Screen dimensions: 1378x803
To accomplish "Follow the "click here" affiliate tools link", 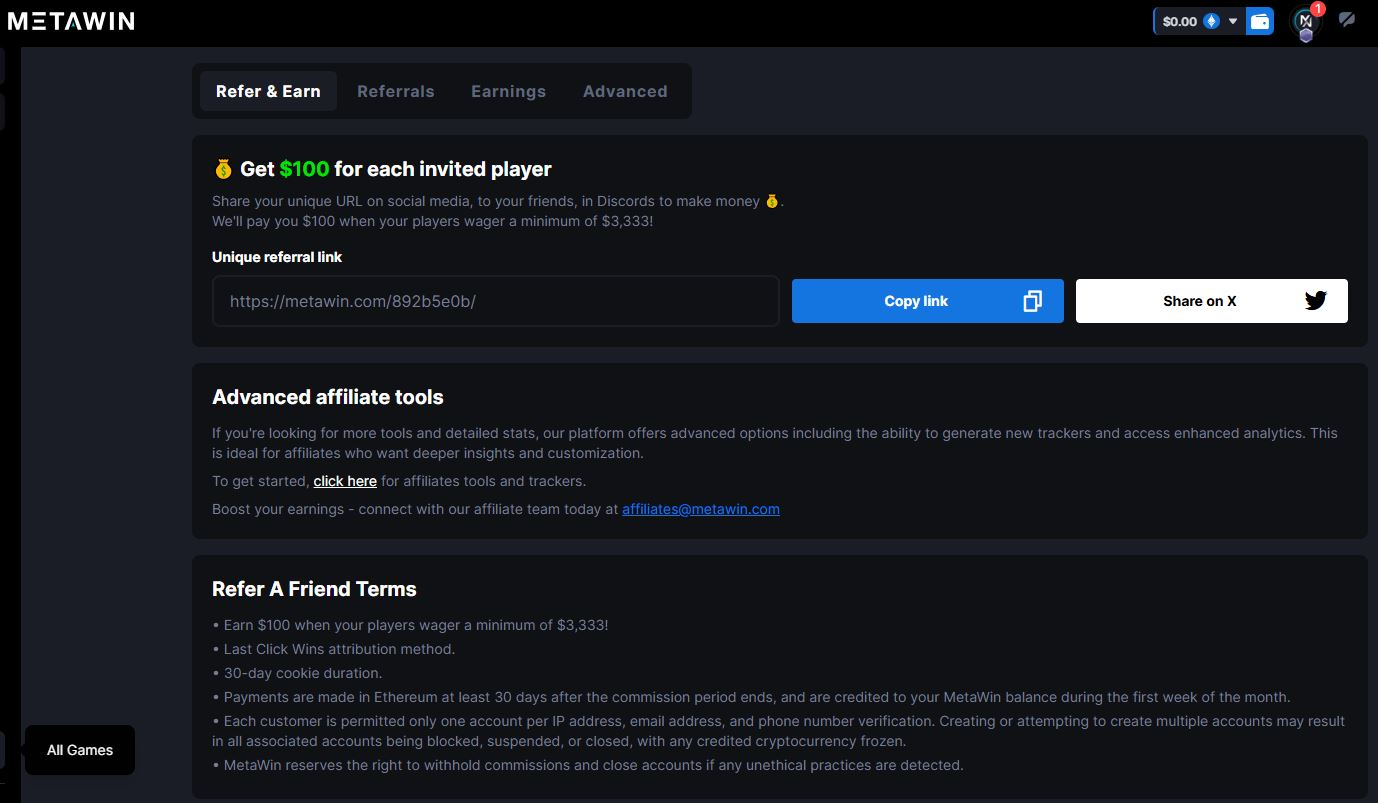I will click(x=345, y=481).
